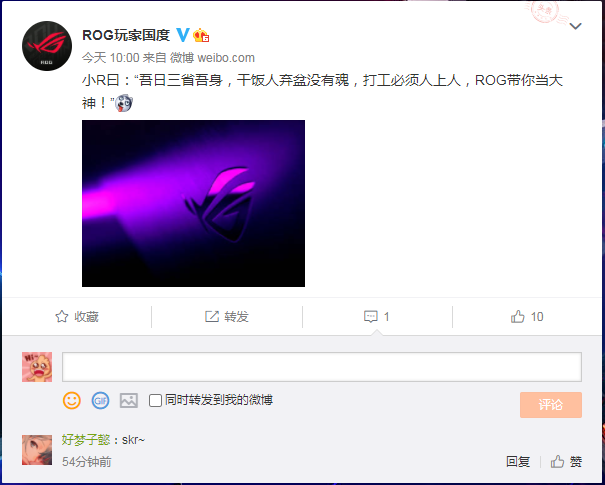Open the ROG avatar profile picture
605x485 pixels.
[x=47, y=46]
